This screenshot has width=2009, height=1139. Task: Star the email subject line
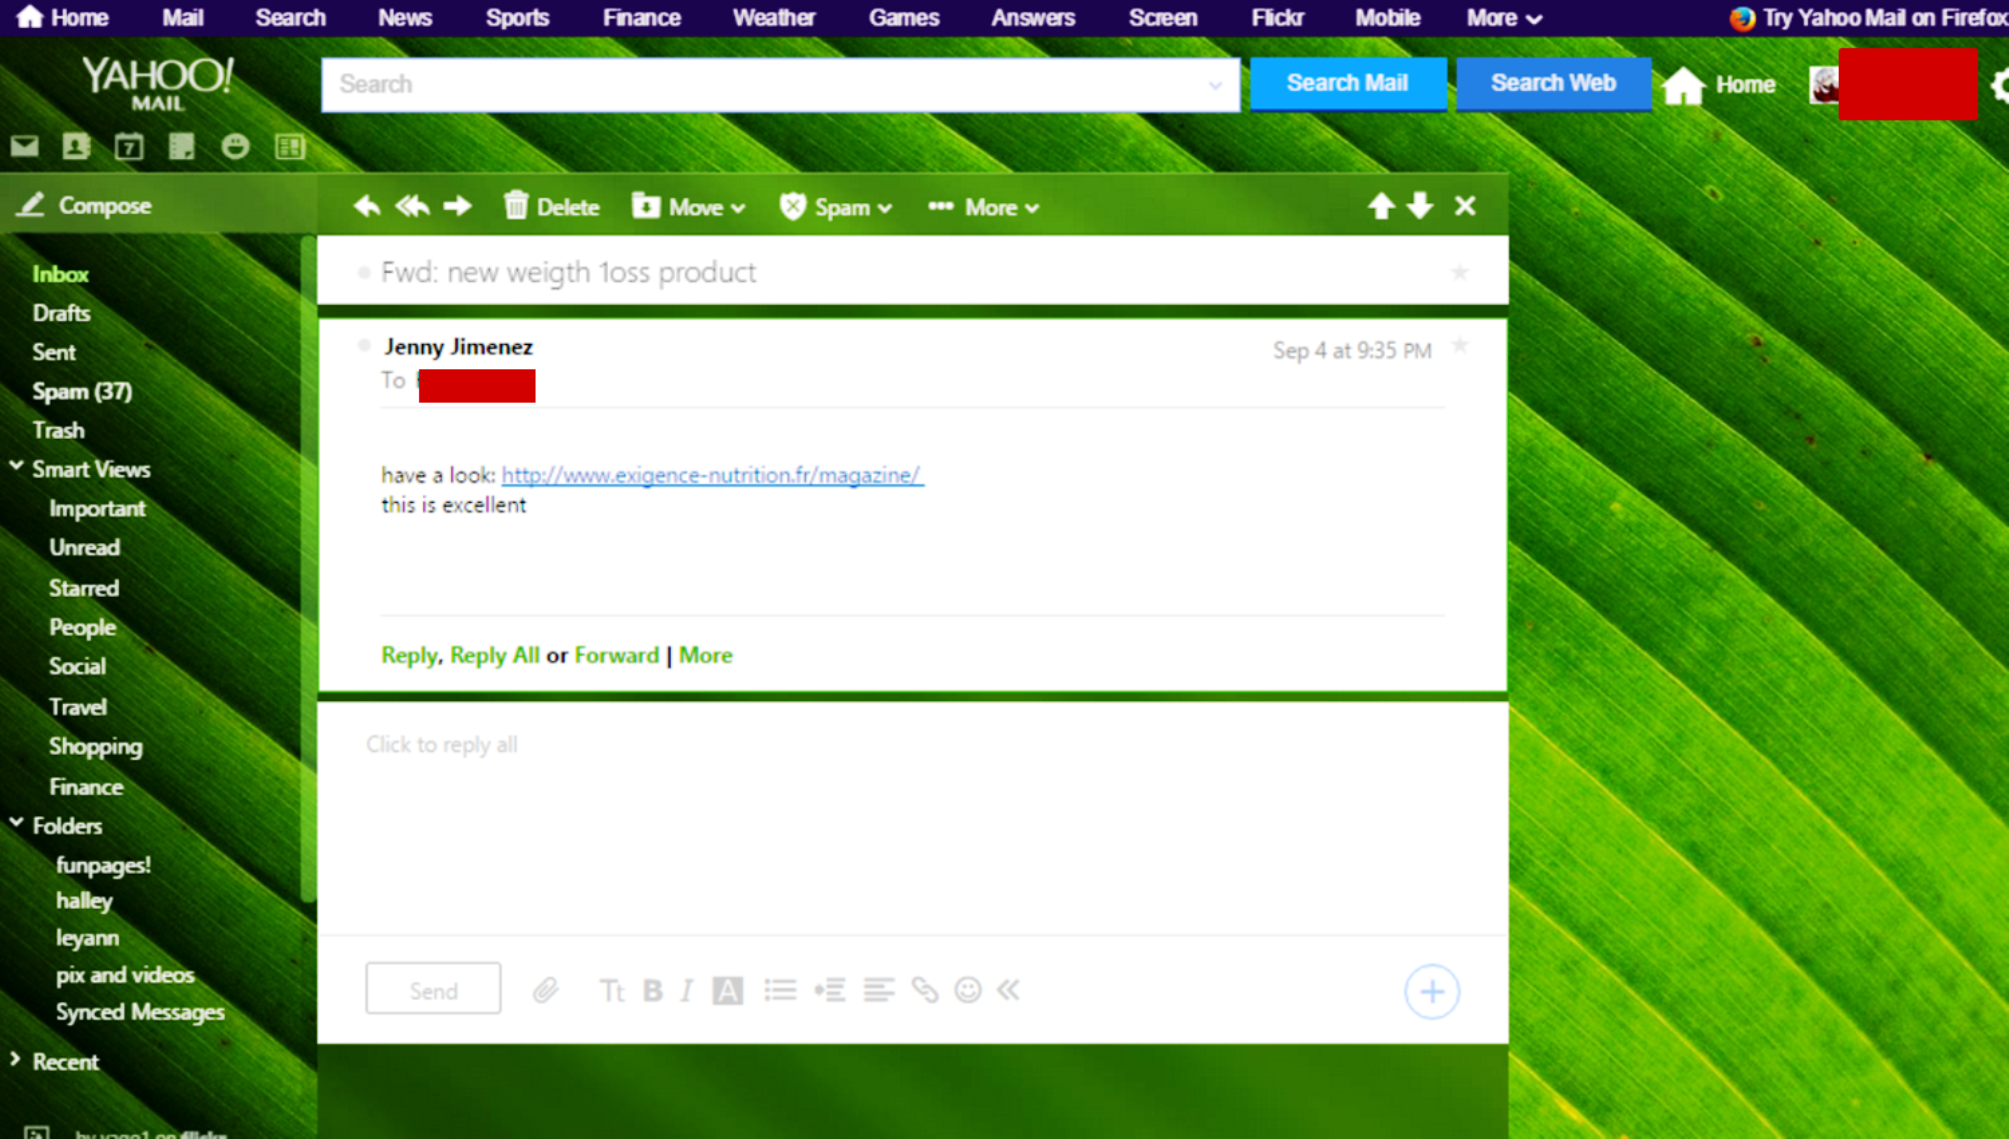[1459, 272]
